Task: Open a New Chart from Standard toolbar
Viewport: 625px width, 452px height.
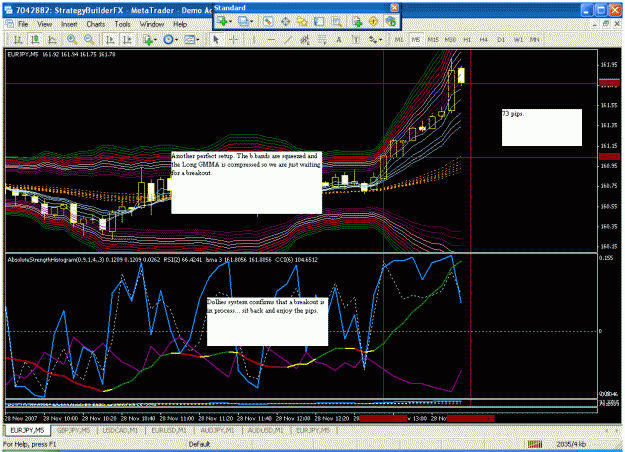Action: (222, 22)
